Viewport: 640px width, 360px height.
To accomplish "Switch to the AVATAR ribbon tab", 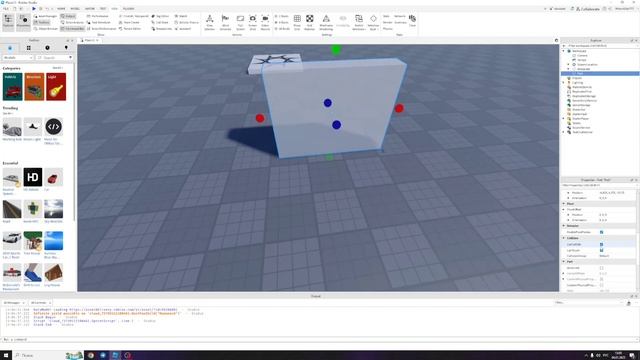I will pos(90,9).
